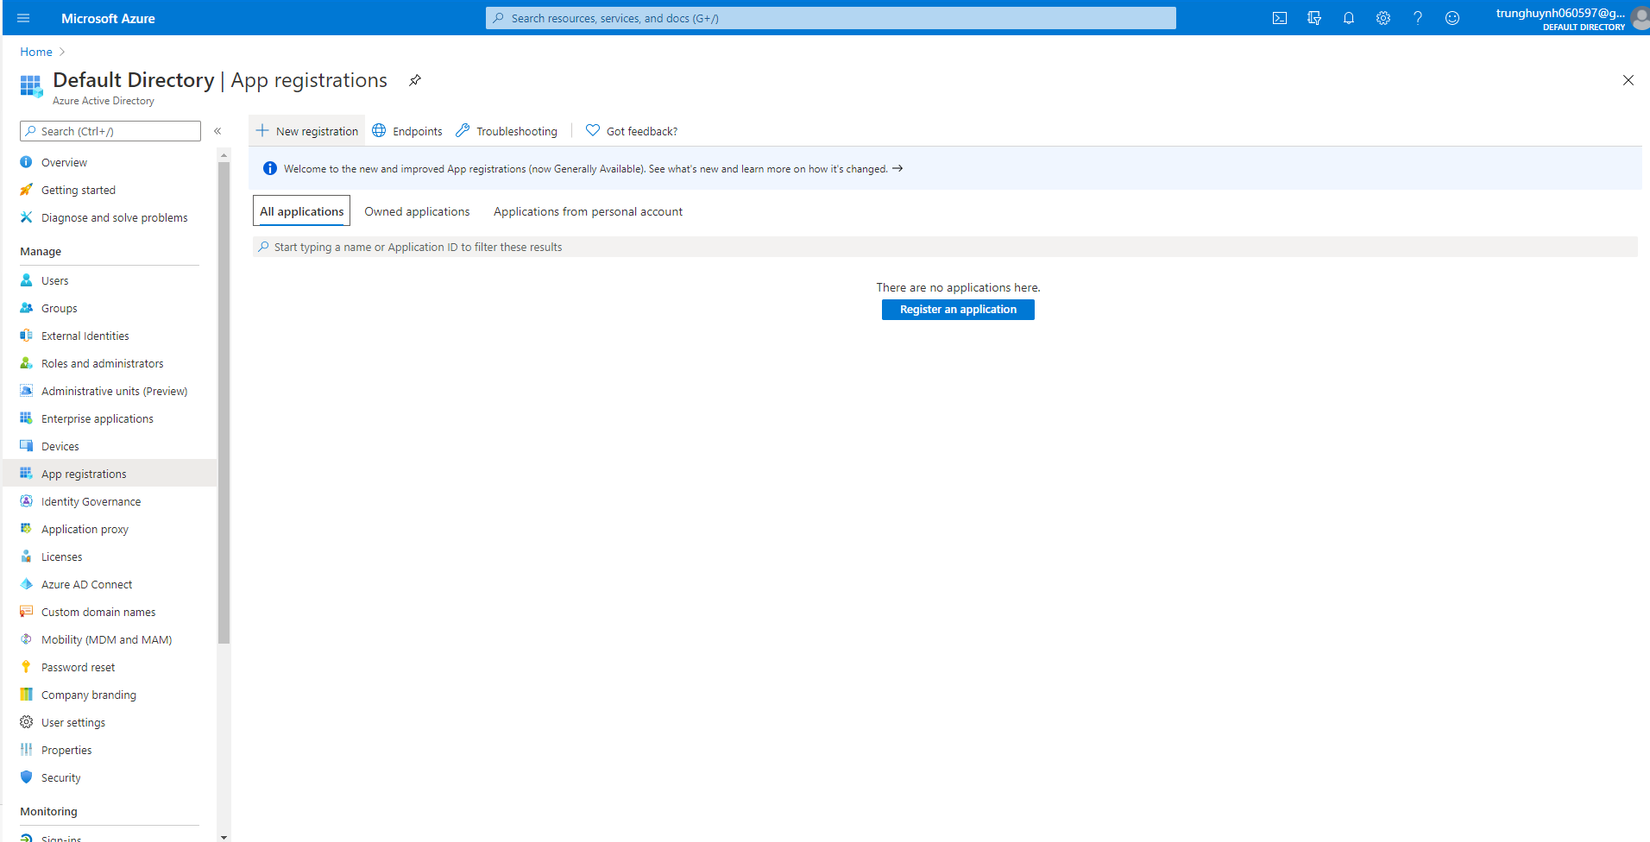Click the Identity Governance icon

(26, 502)
